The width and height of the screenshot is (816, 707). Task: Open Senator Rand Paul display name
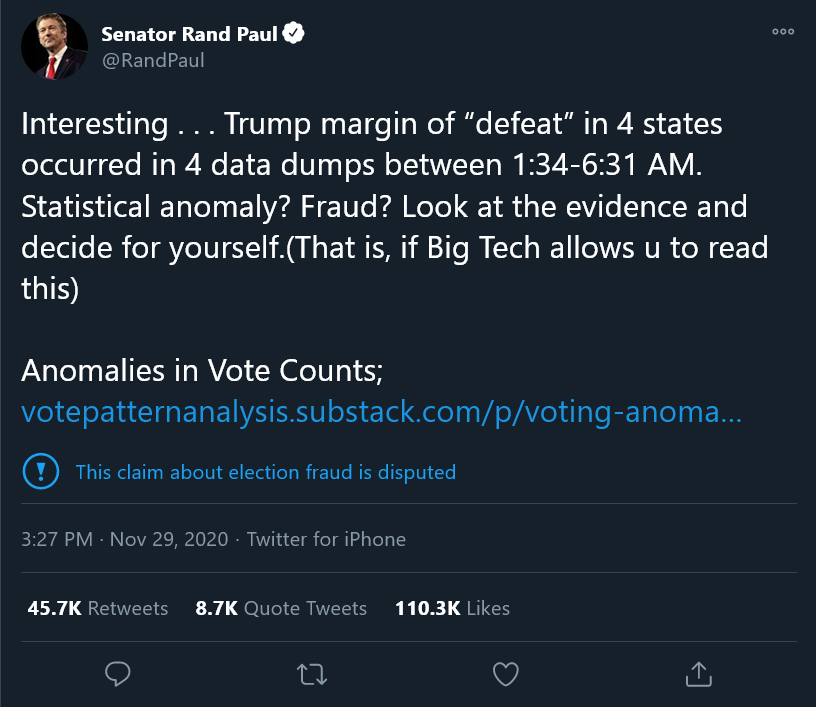(x=189, y=34)
